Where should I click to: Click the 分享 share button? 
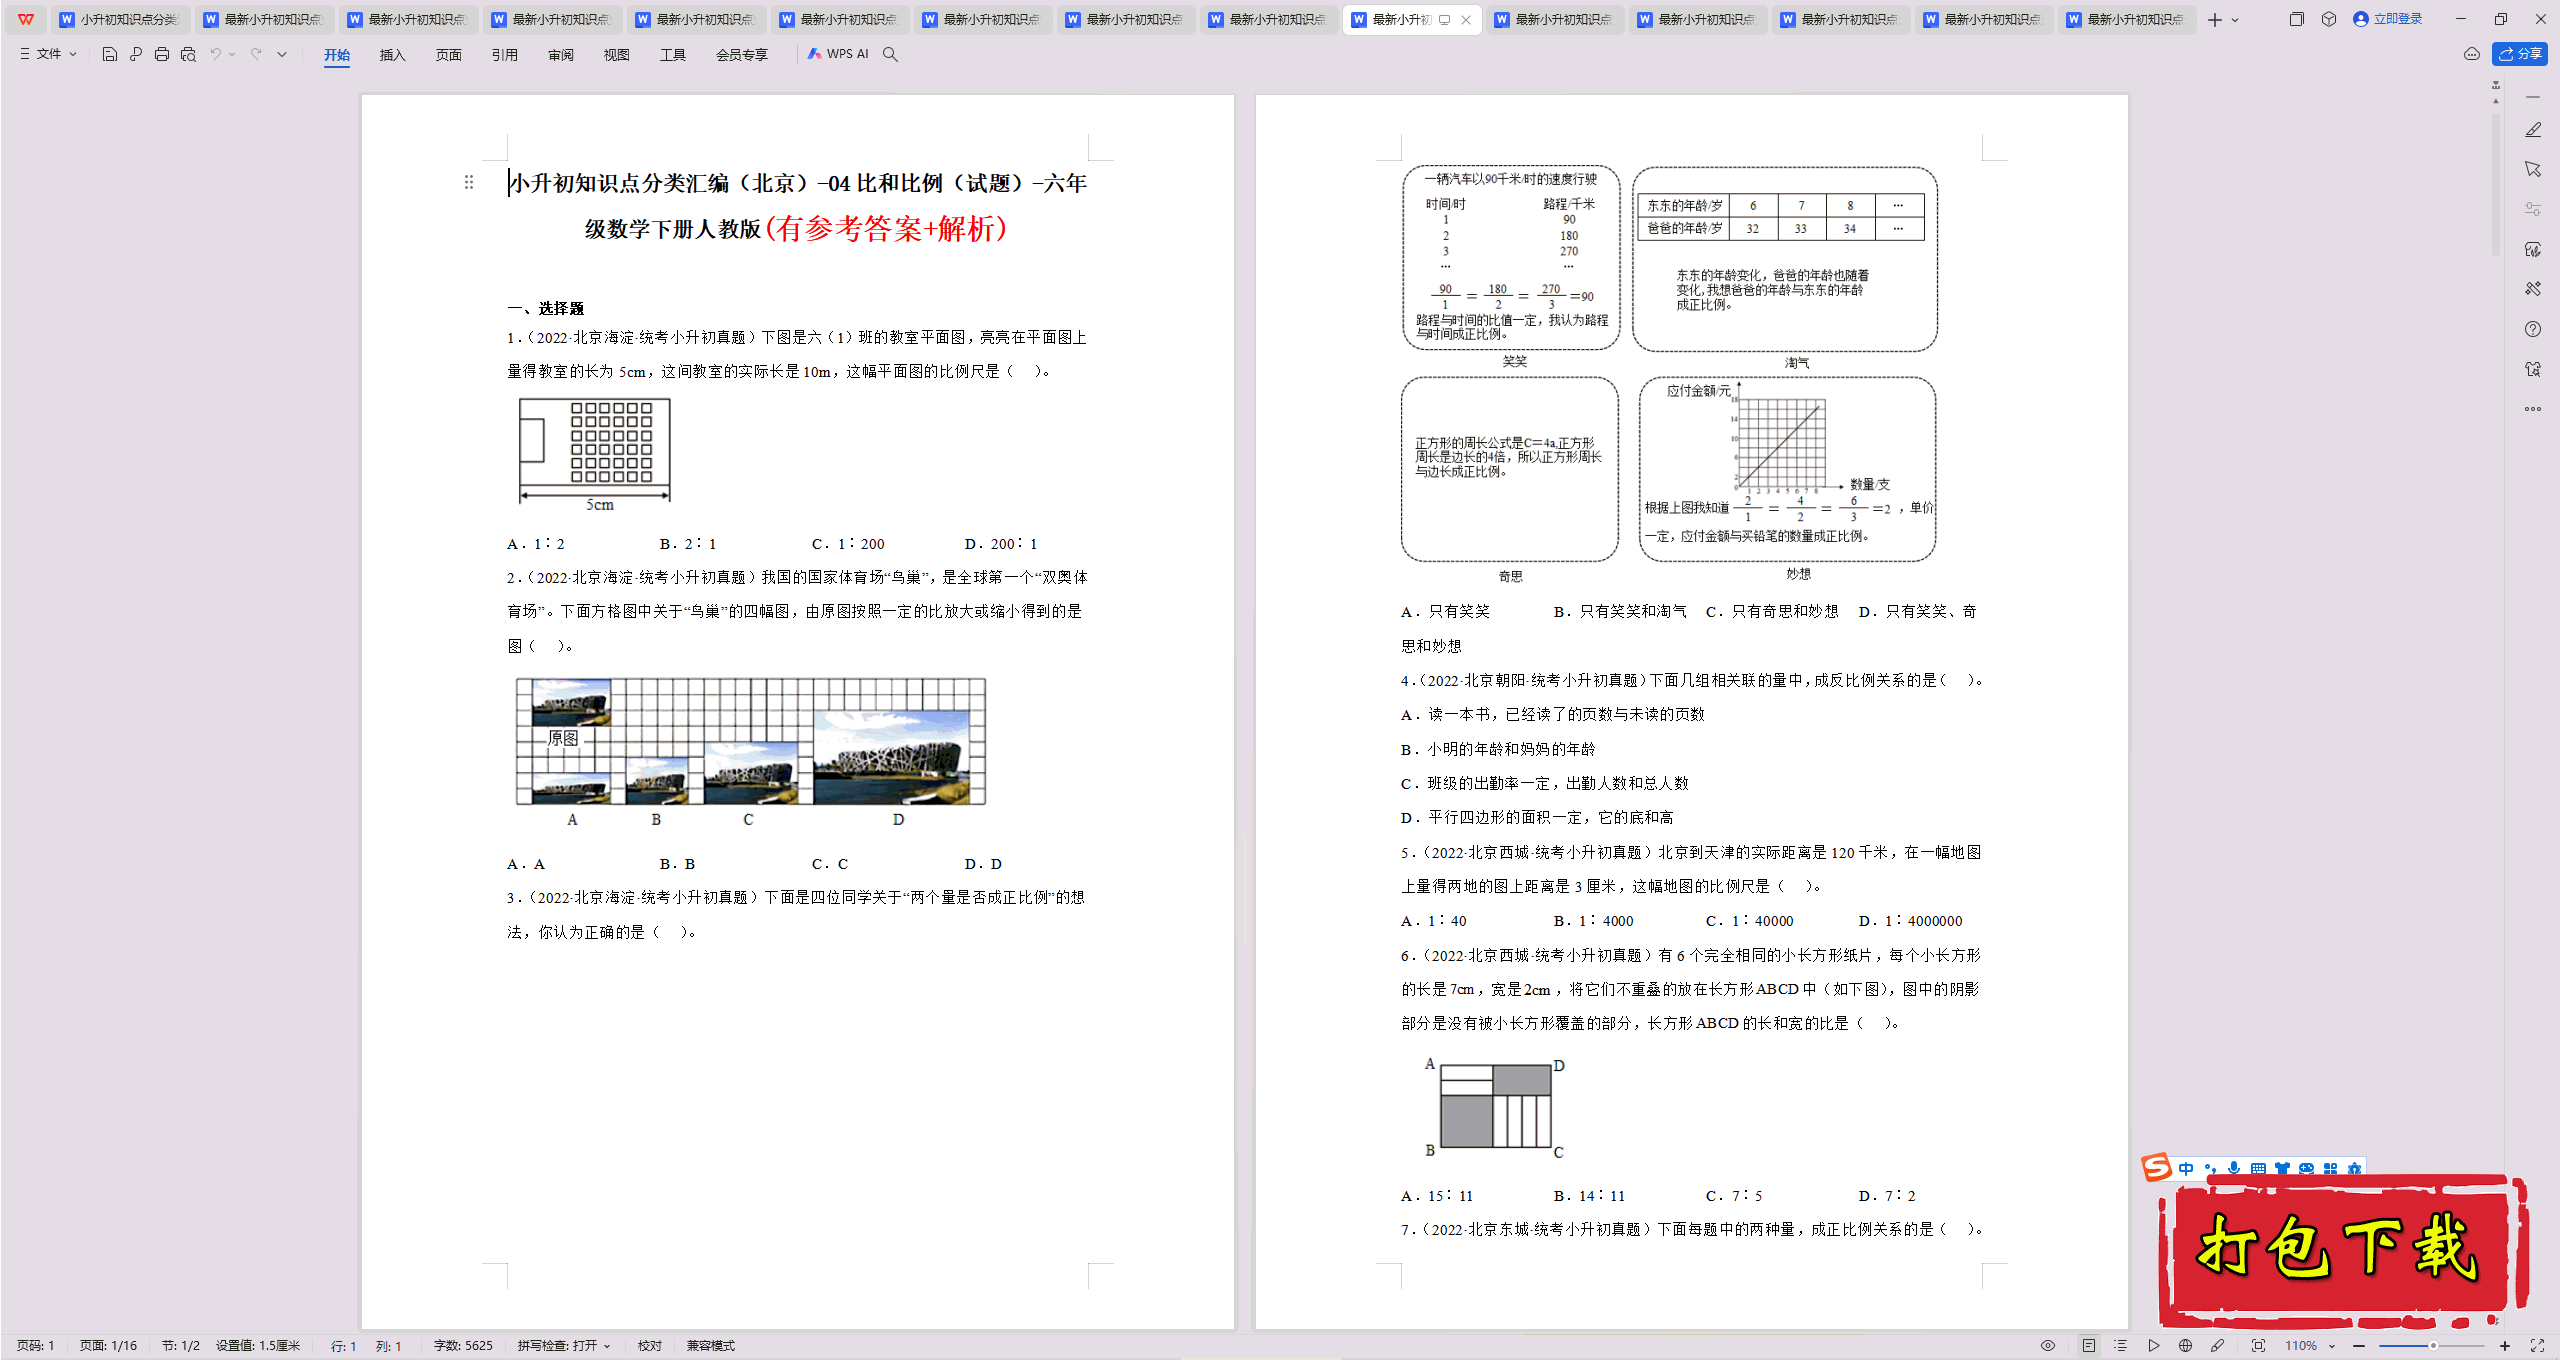[x=2520, y=54]
